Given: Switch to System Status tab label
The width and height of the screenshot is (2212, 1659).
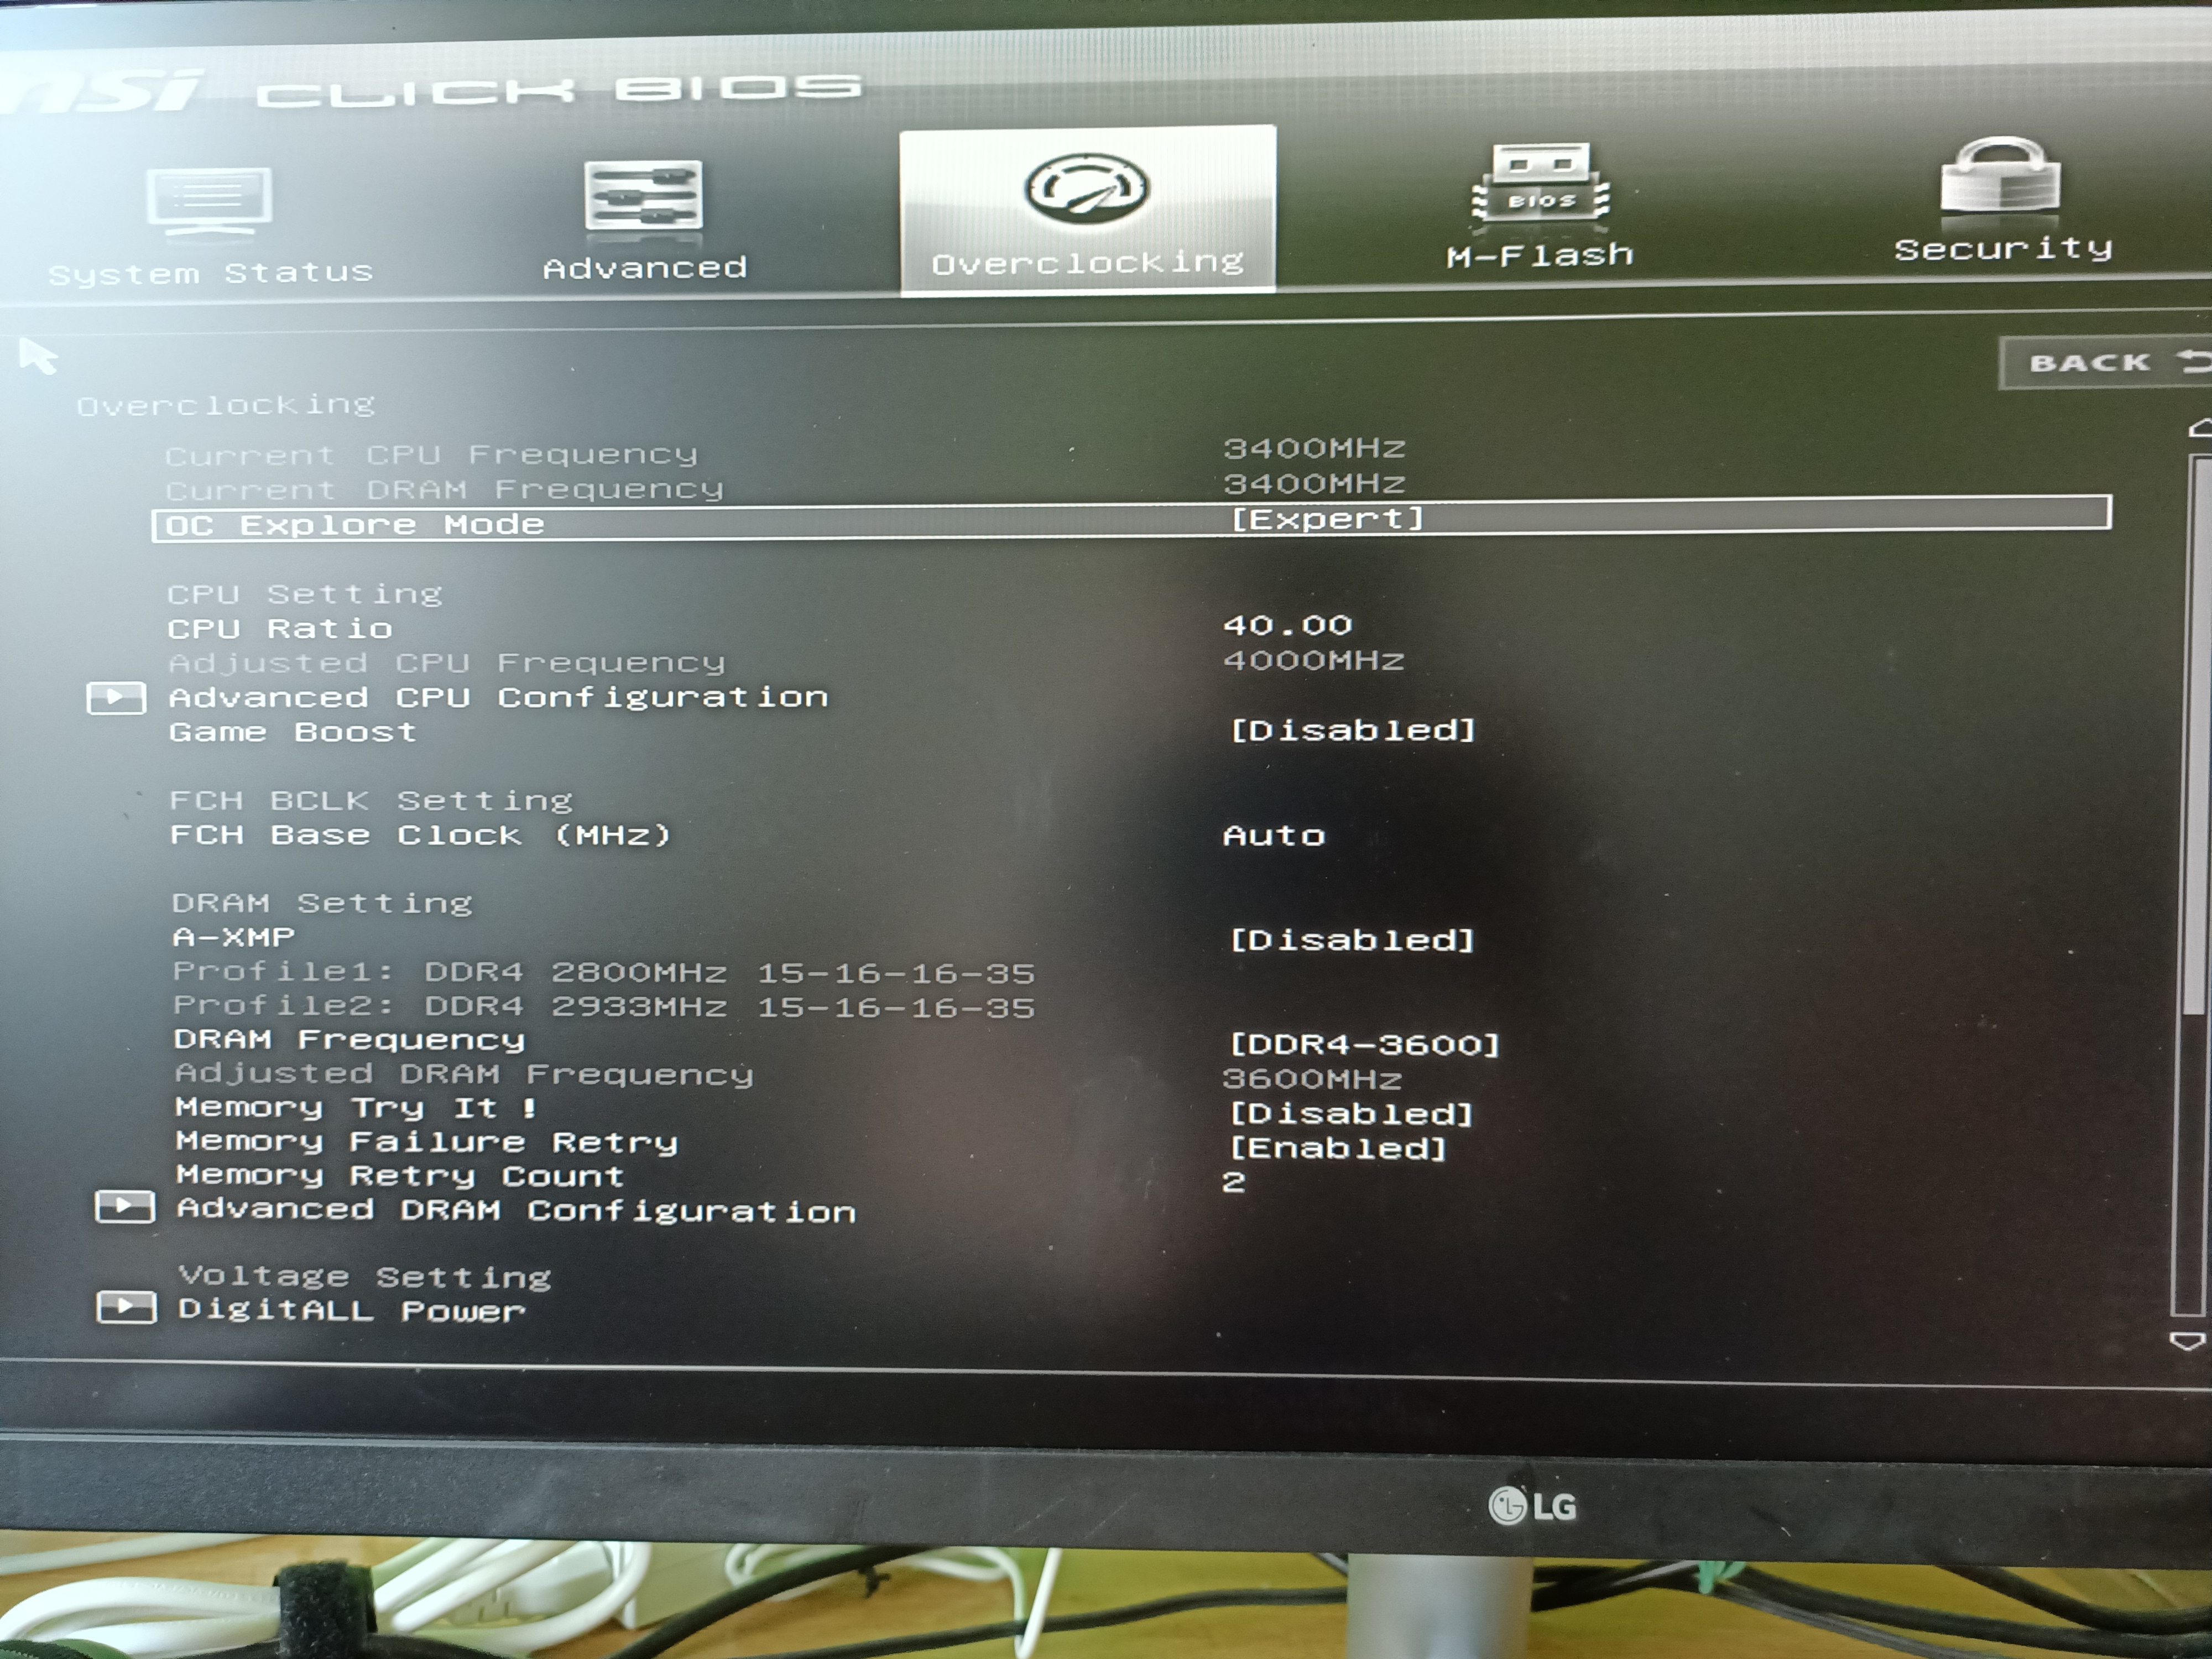Looking at the screenshot, I should [210, 272].
